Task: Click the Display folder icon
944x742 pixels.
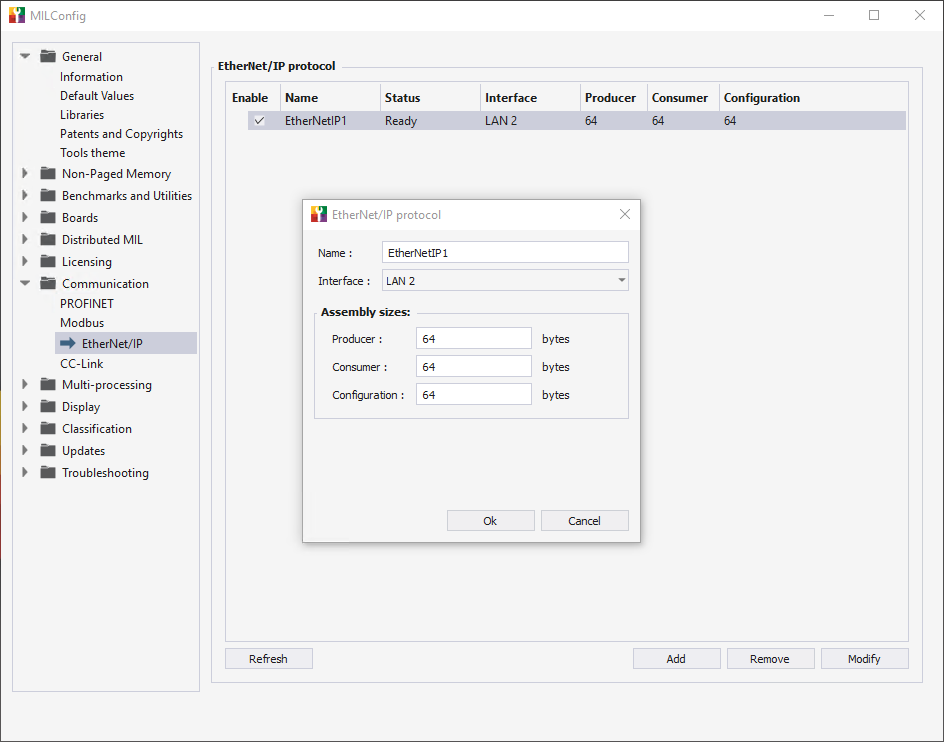Action: (47, 406)
